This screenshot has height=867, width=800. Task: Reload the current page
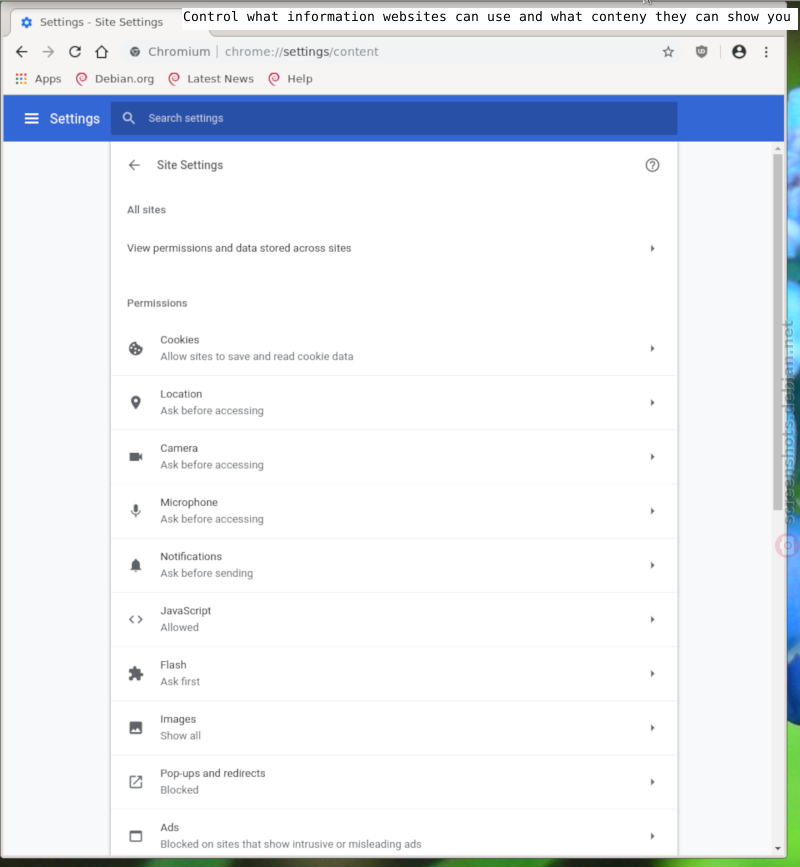pyautogui.click(x=75, y=52)
